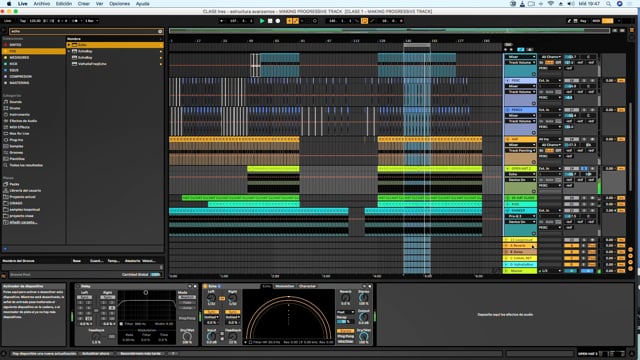Expand the Echo item in browser results
Screen dimensions: 640x360
tap(69, 45)
